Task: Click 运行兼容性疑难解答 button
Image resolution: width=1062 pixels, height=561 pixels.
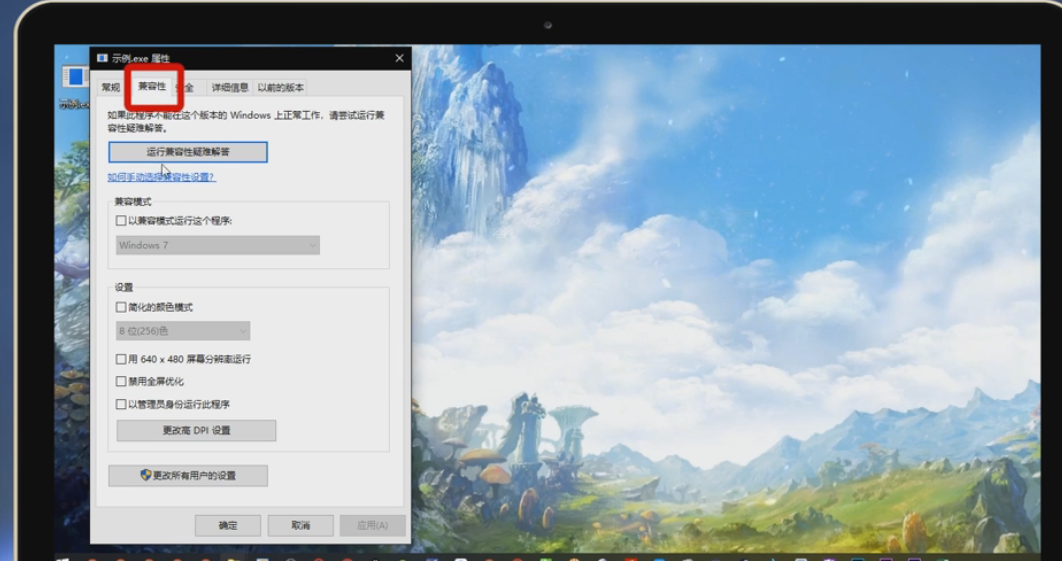Action: click(188, 152)
